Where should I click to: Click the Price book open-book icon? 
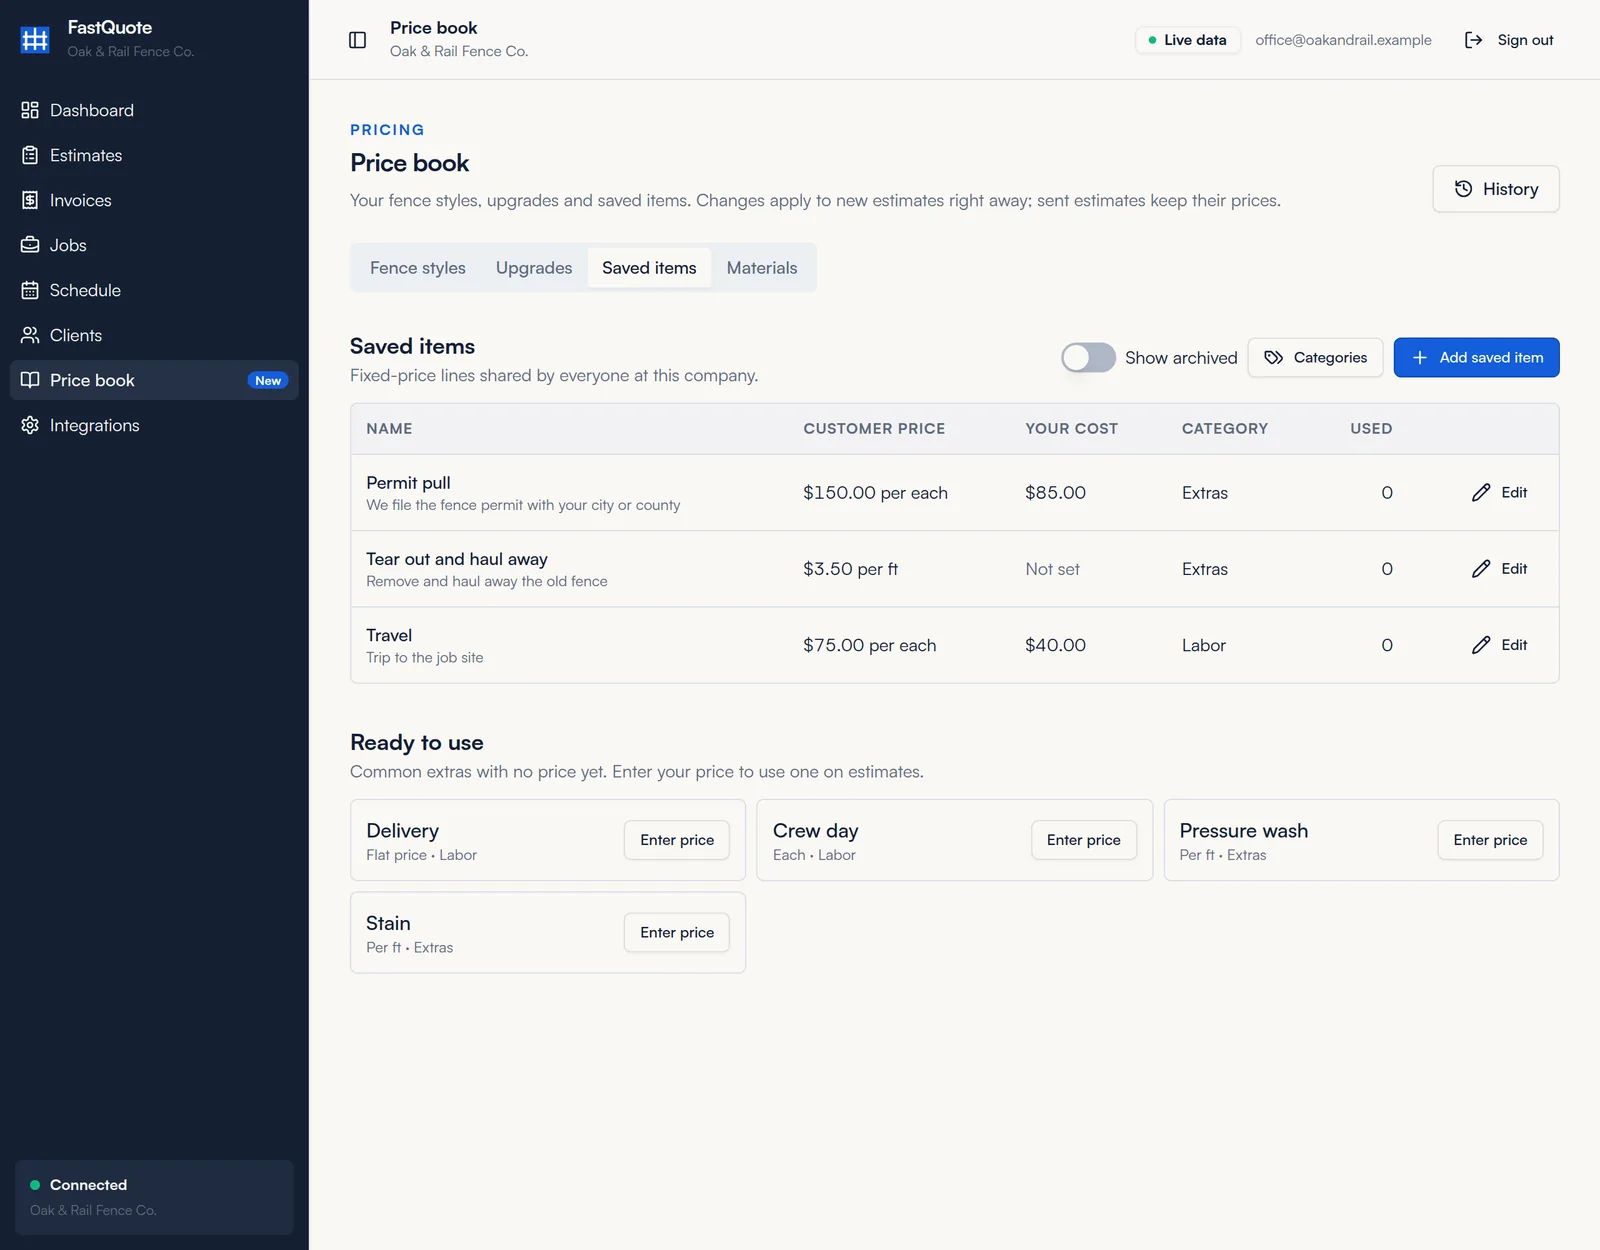30,380
